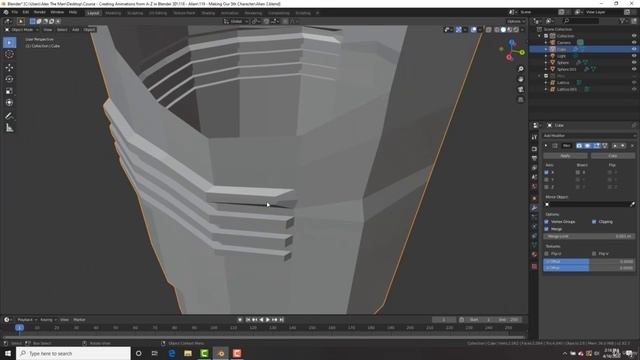640x360 pixels.
Task: Open the timeline Playback dropdown
Action: (27, 320)
